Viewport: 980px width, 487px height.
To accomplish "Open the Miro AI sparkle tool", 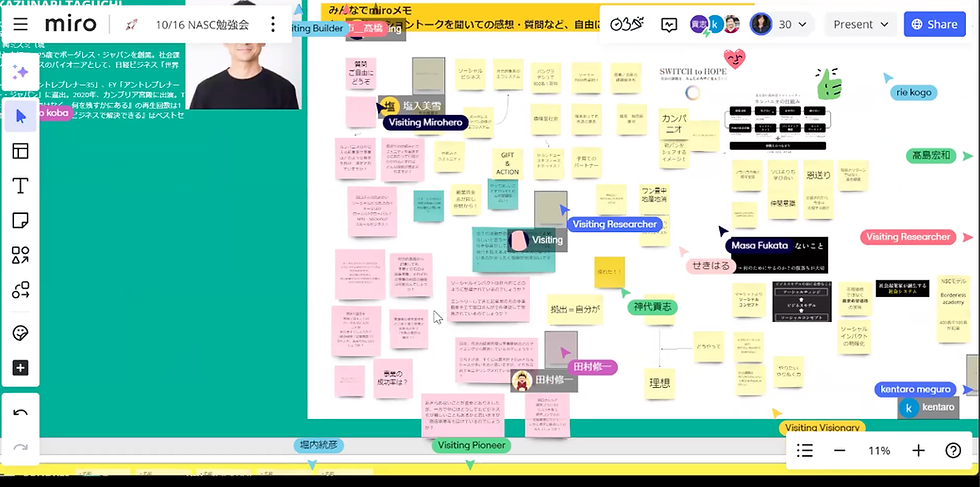I will [21, 72].
